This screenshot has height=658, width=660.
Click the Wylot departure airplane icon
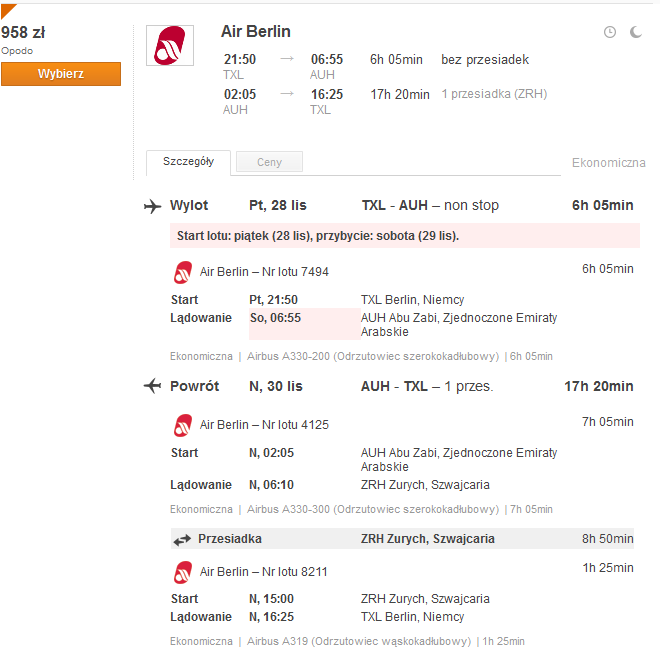pyautogui.click(x=152, y=206)
